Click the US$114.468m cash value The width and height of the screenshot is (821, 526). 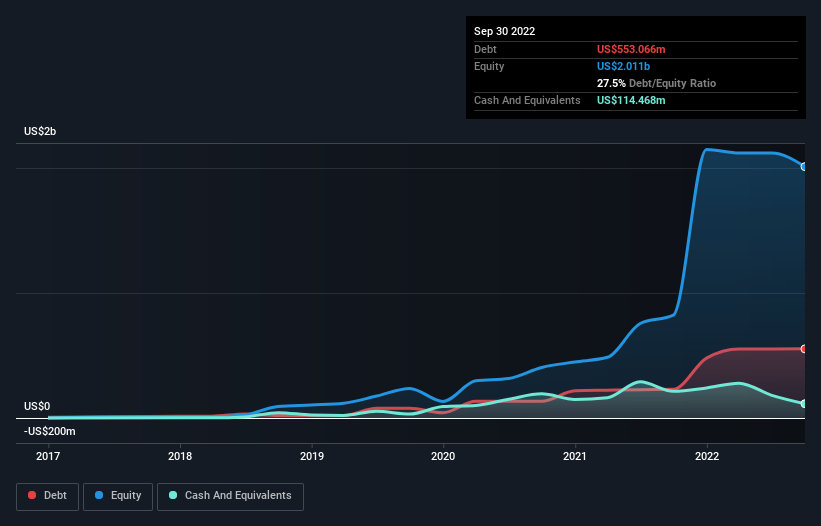pos(631,100)
